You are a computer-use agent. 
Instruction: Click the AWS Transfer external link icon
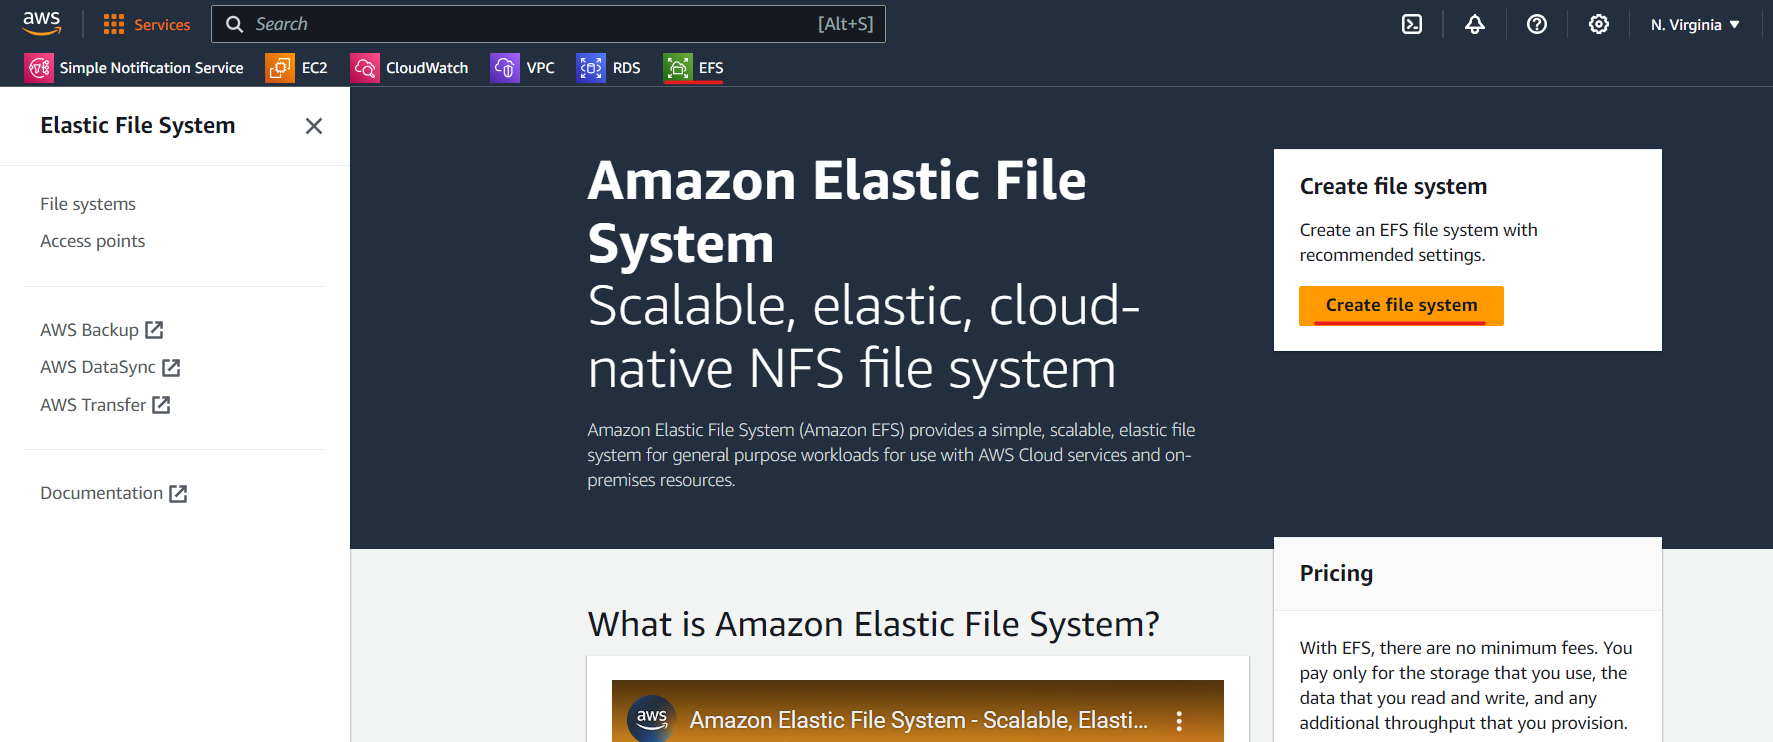(161, 405)
